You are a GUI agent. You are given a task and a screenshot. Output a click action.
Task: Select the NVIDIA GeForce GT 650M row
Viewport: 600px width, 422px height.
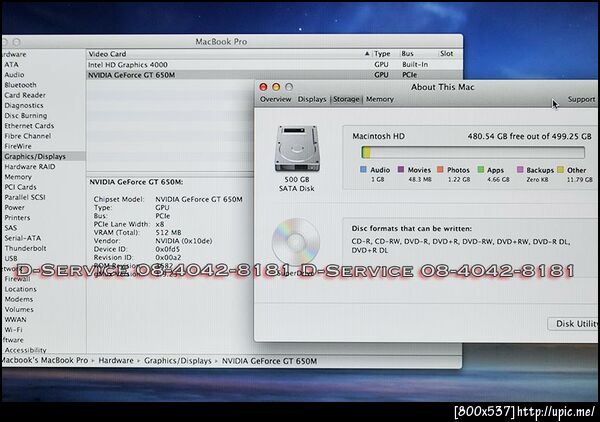coord(274,75)
